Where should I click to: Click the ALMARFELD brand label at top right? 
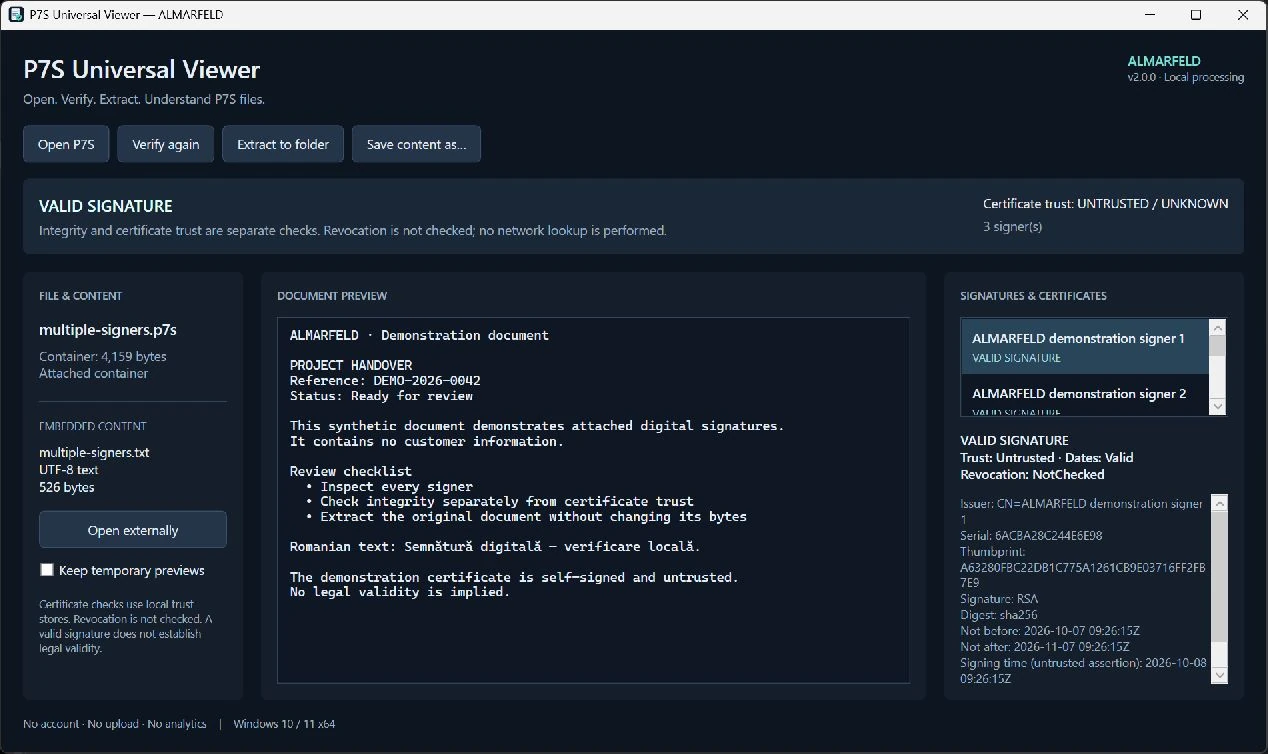1164,61
